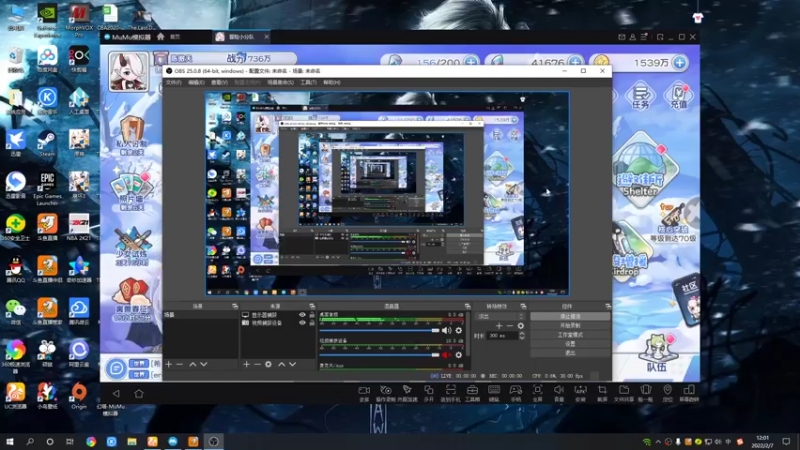Open MuMu gamepad settings icon
The height and width of the screenshot is (450, 800).
[516, 392]
